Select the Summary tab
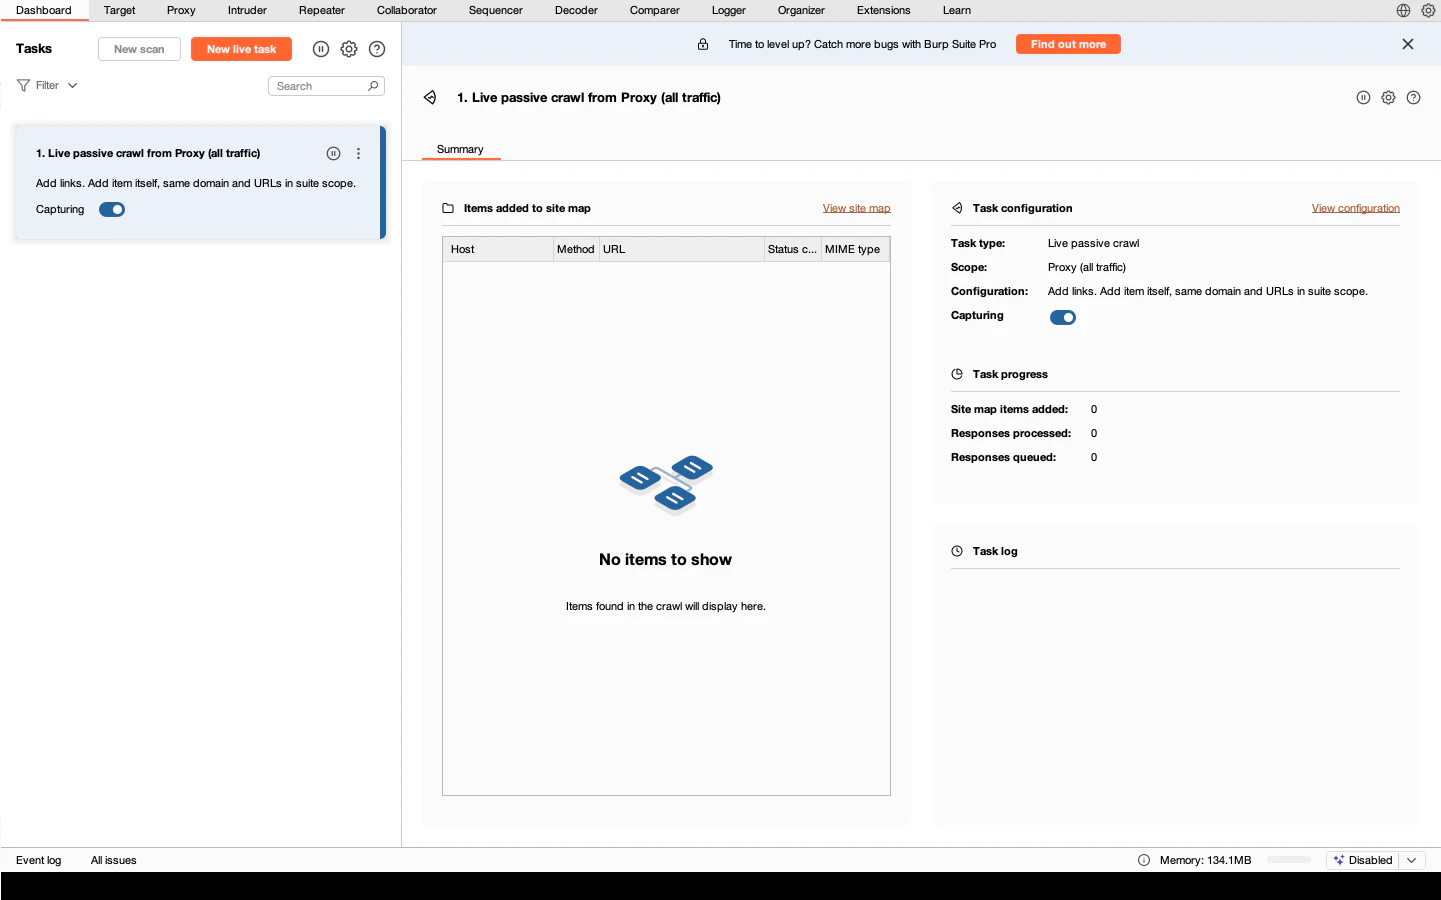Screen dimensions: 1441x900 tap(460, 149)
